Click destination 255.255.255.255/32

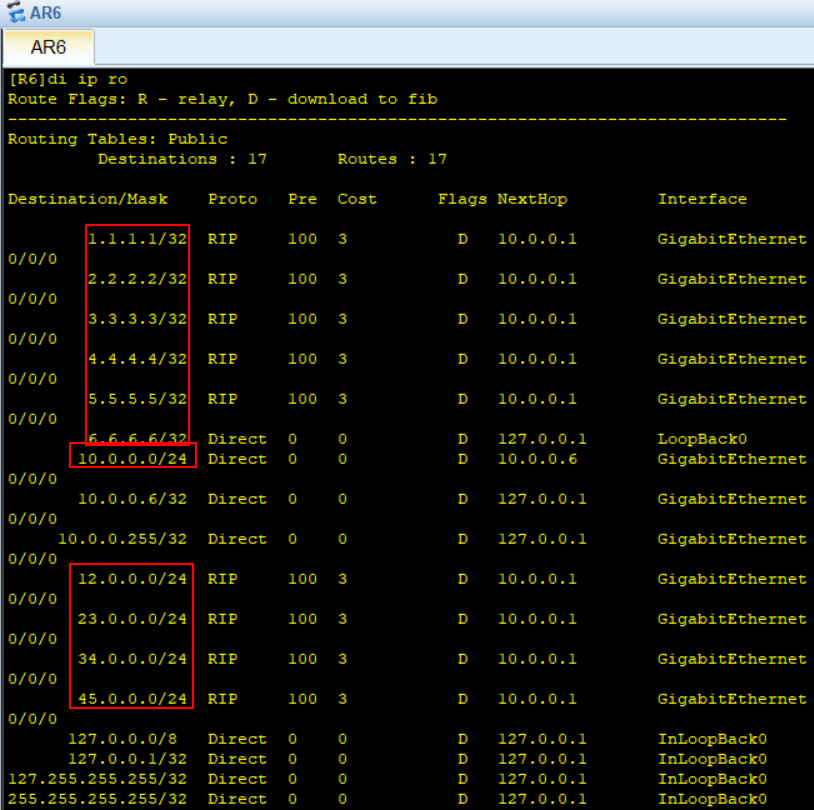tap(98, 799)
